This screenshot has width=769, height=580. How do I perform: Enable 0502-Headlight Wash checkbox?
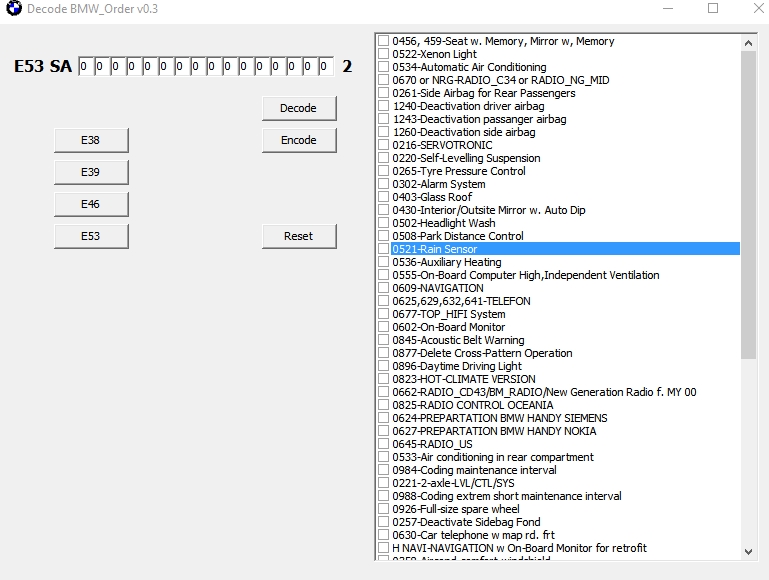(384, 223)
